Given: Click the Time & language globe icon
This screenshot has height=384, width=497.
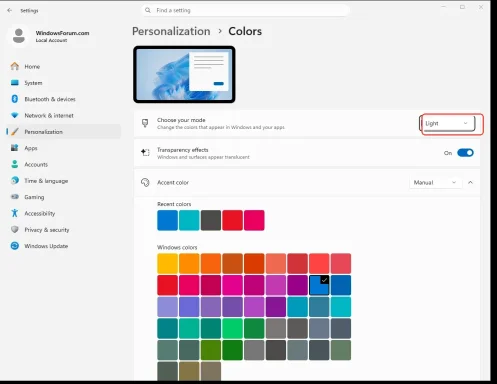Looking at the screenshot, I should 15,181.
